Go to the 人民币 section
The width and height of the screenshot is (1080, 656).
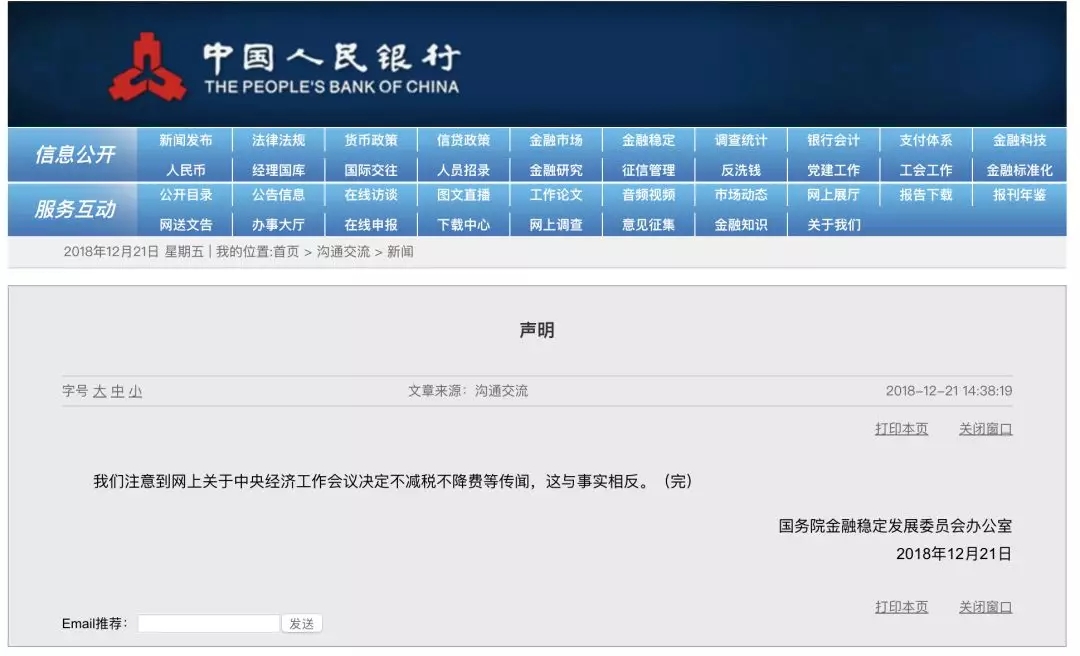tap(185, 170)
